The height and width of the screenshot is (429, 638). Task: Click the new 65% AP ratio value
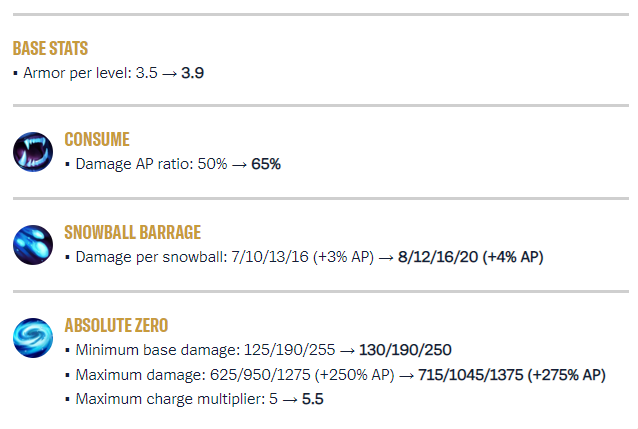coord(266,164)
